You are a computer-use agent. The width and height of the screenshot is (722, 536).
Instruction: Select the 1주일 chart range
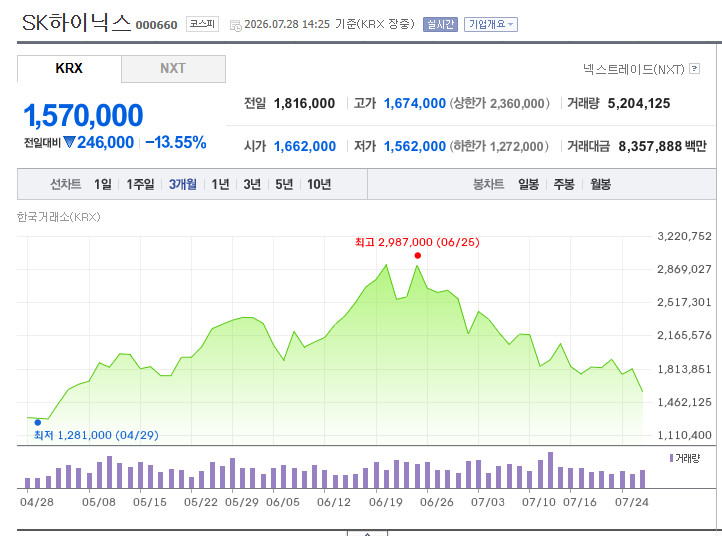point(140,184)
